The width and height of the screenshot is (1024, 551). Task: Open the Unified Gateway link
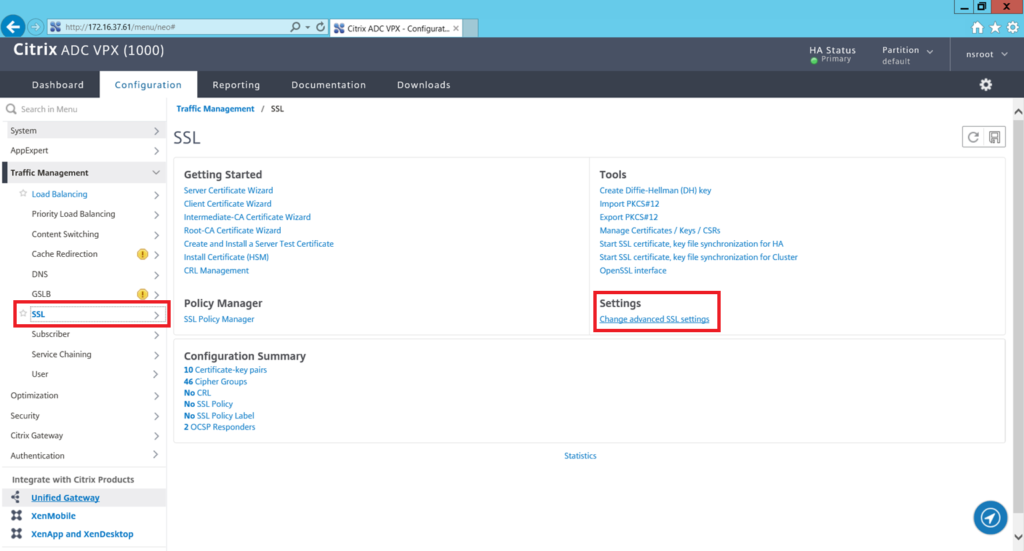coord(65,497)
